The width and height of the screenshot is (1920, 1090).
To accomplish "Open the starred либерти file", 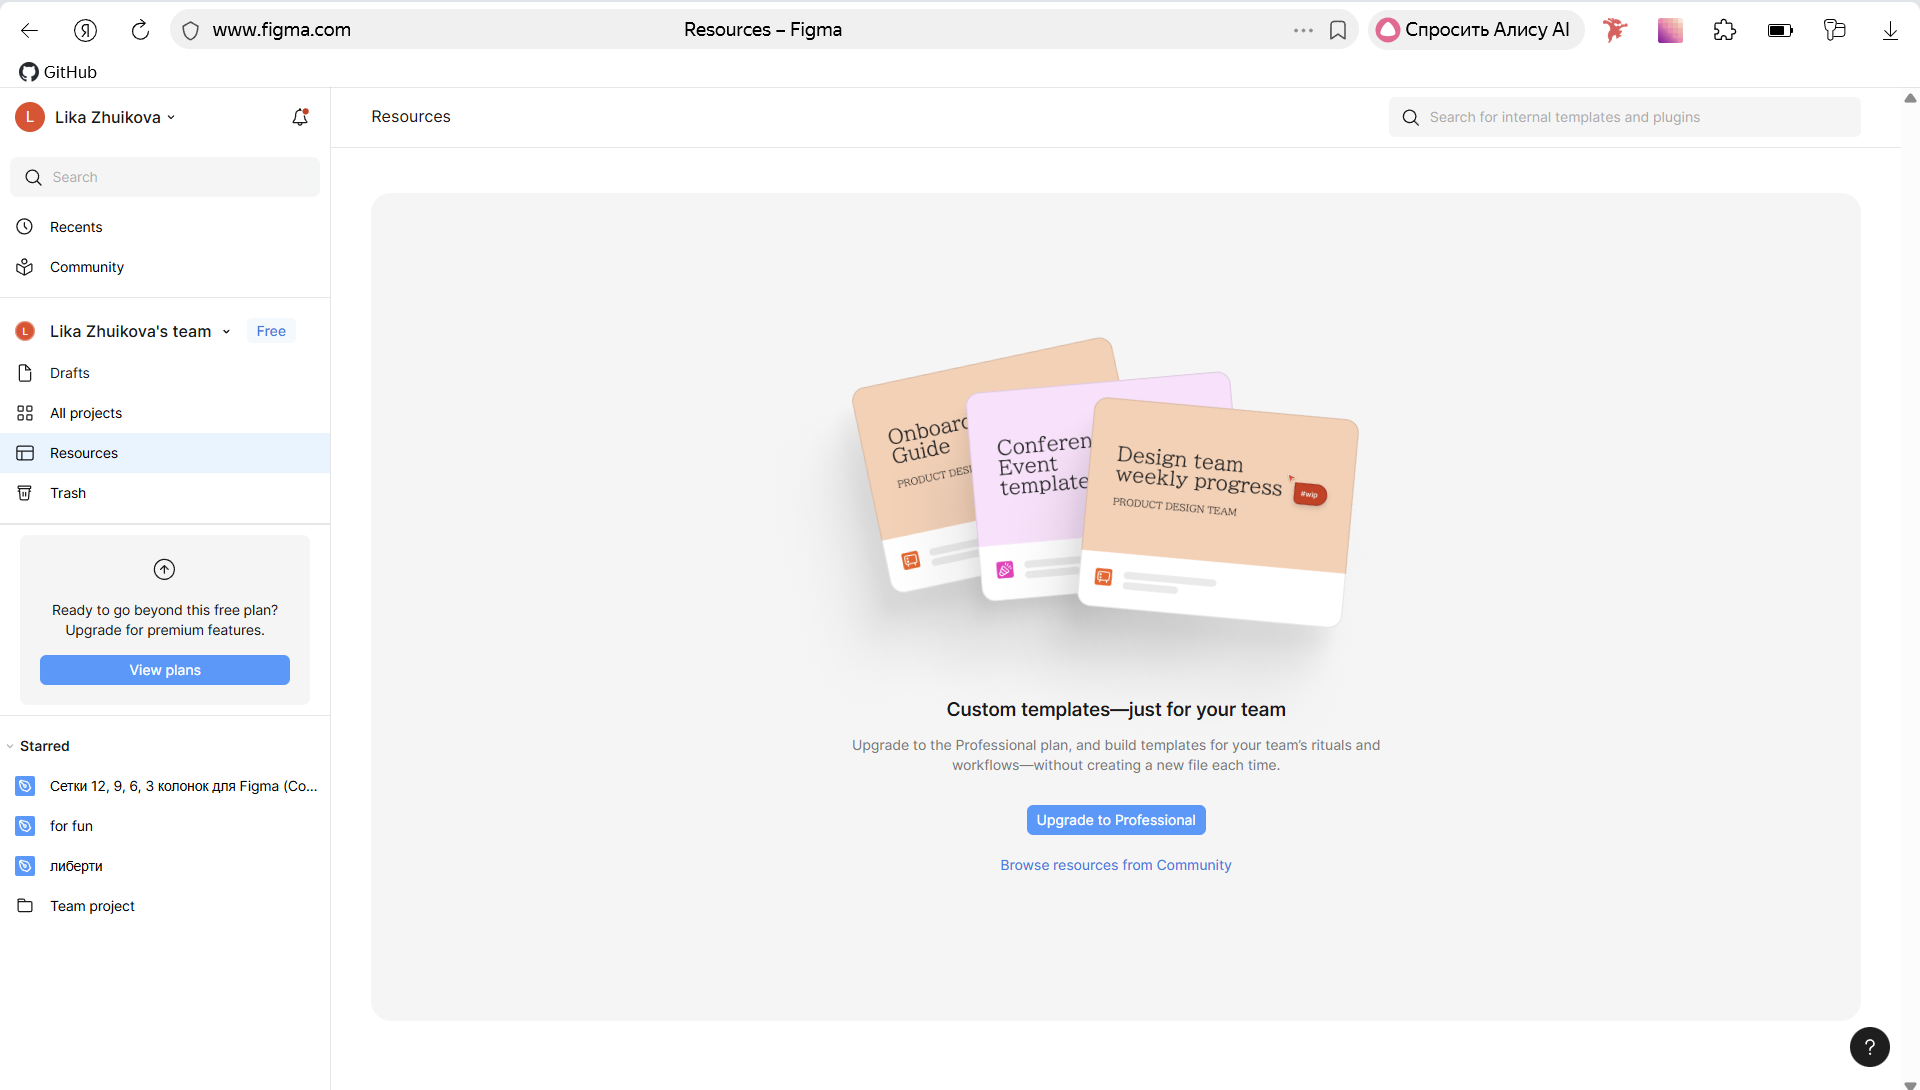I will (x=76, y=866).
